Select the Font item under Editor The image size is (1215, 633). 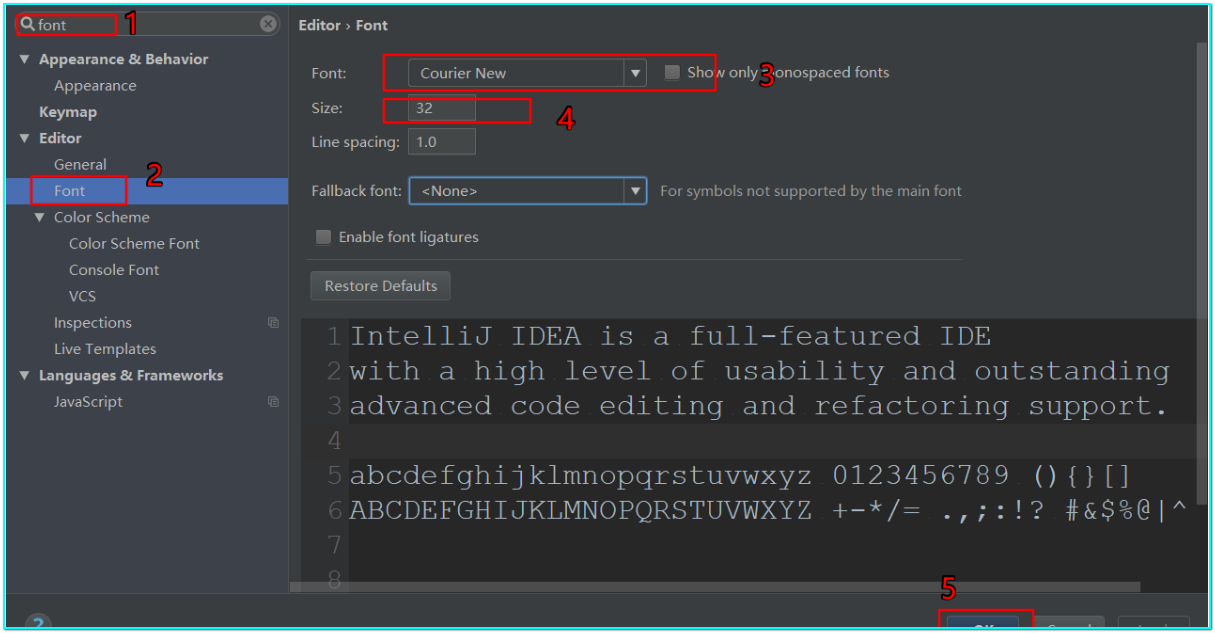tap(70, 191)
